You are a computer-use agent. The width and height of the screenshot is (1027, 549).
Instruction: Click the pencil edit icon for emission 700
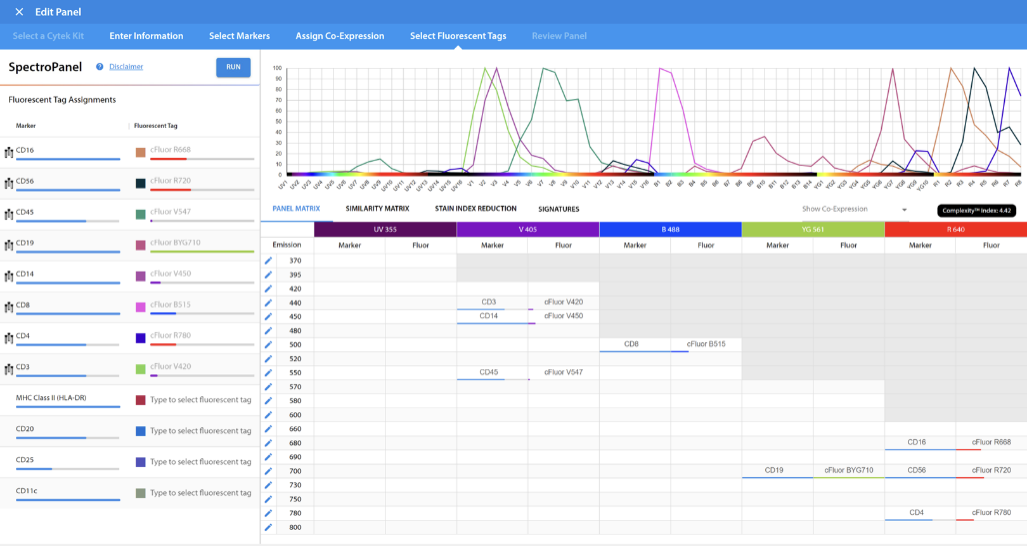point(268,471)
